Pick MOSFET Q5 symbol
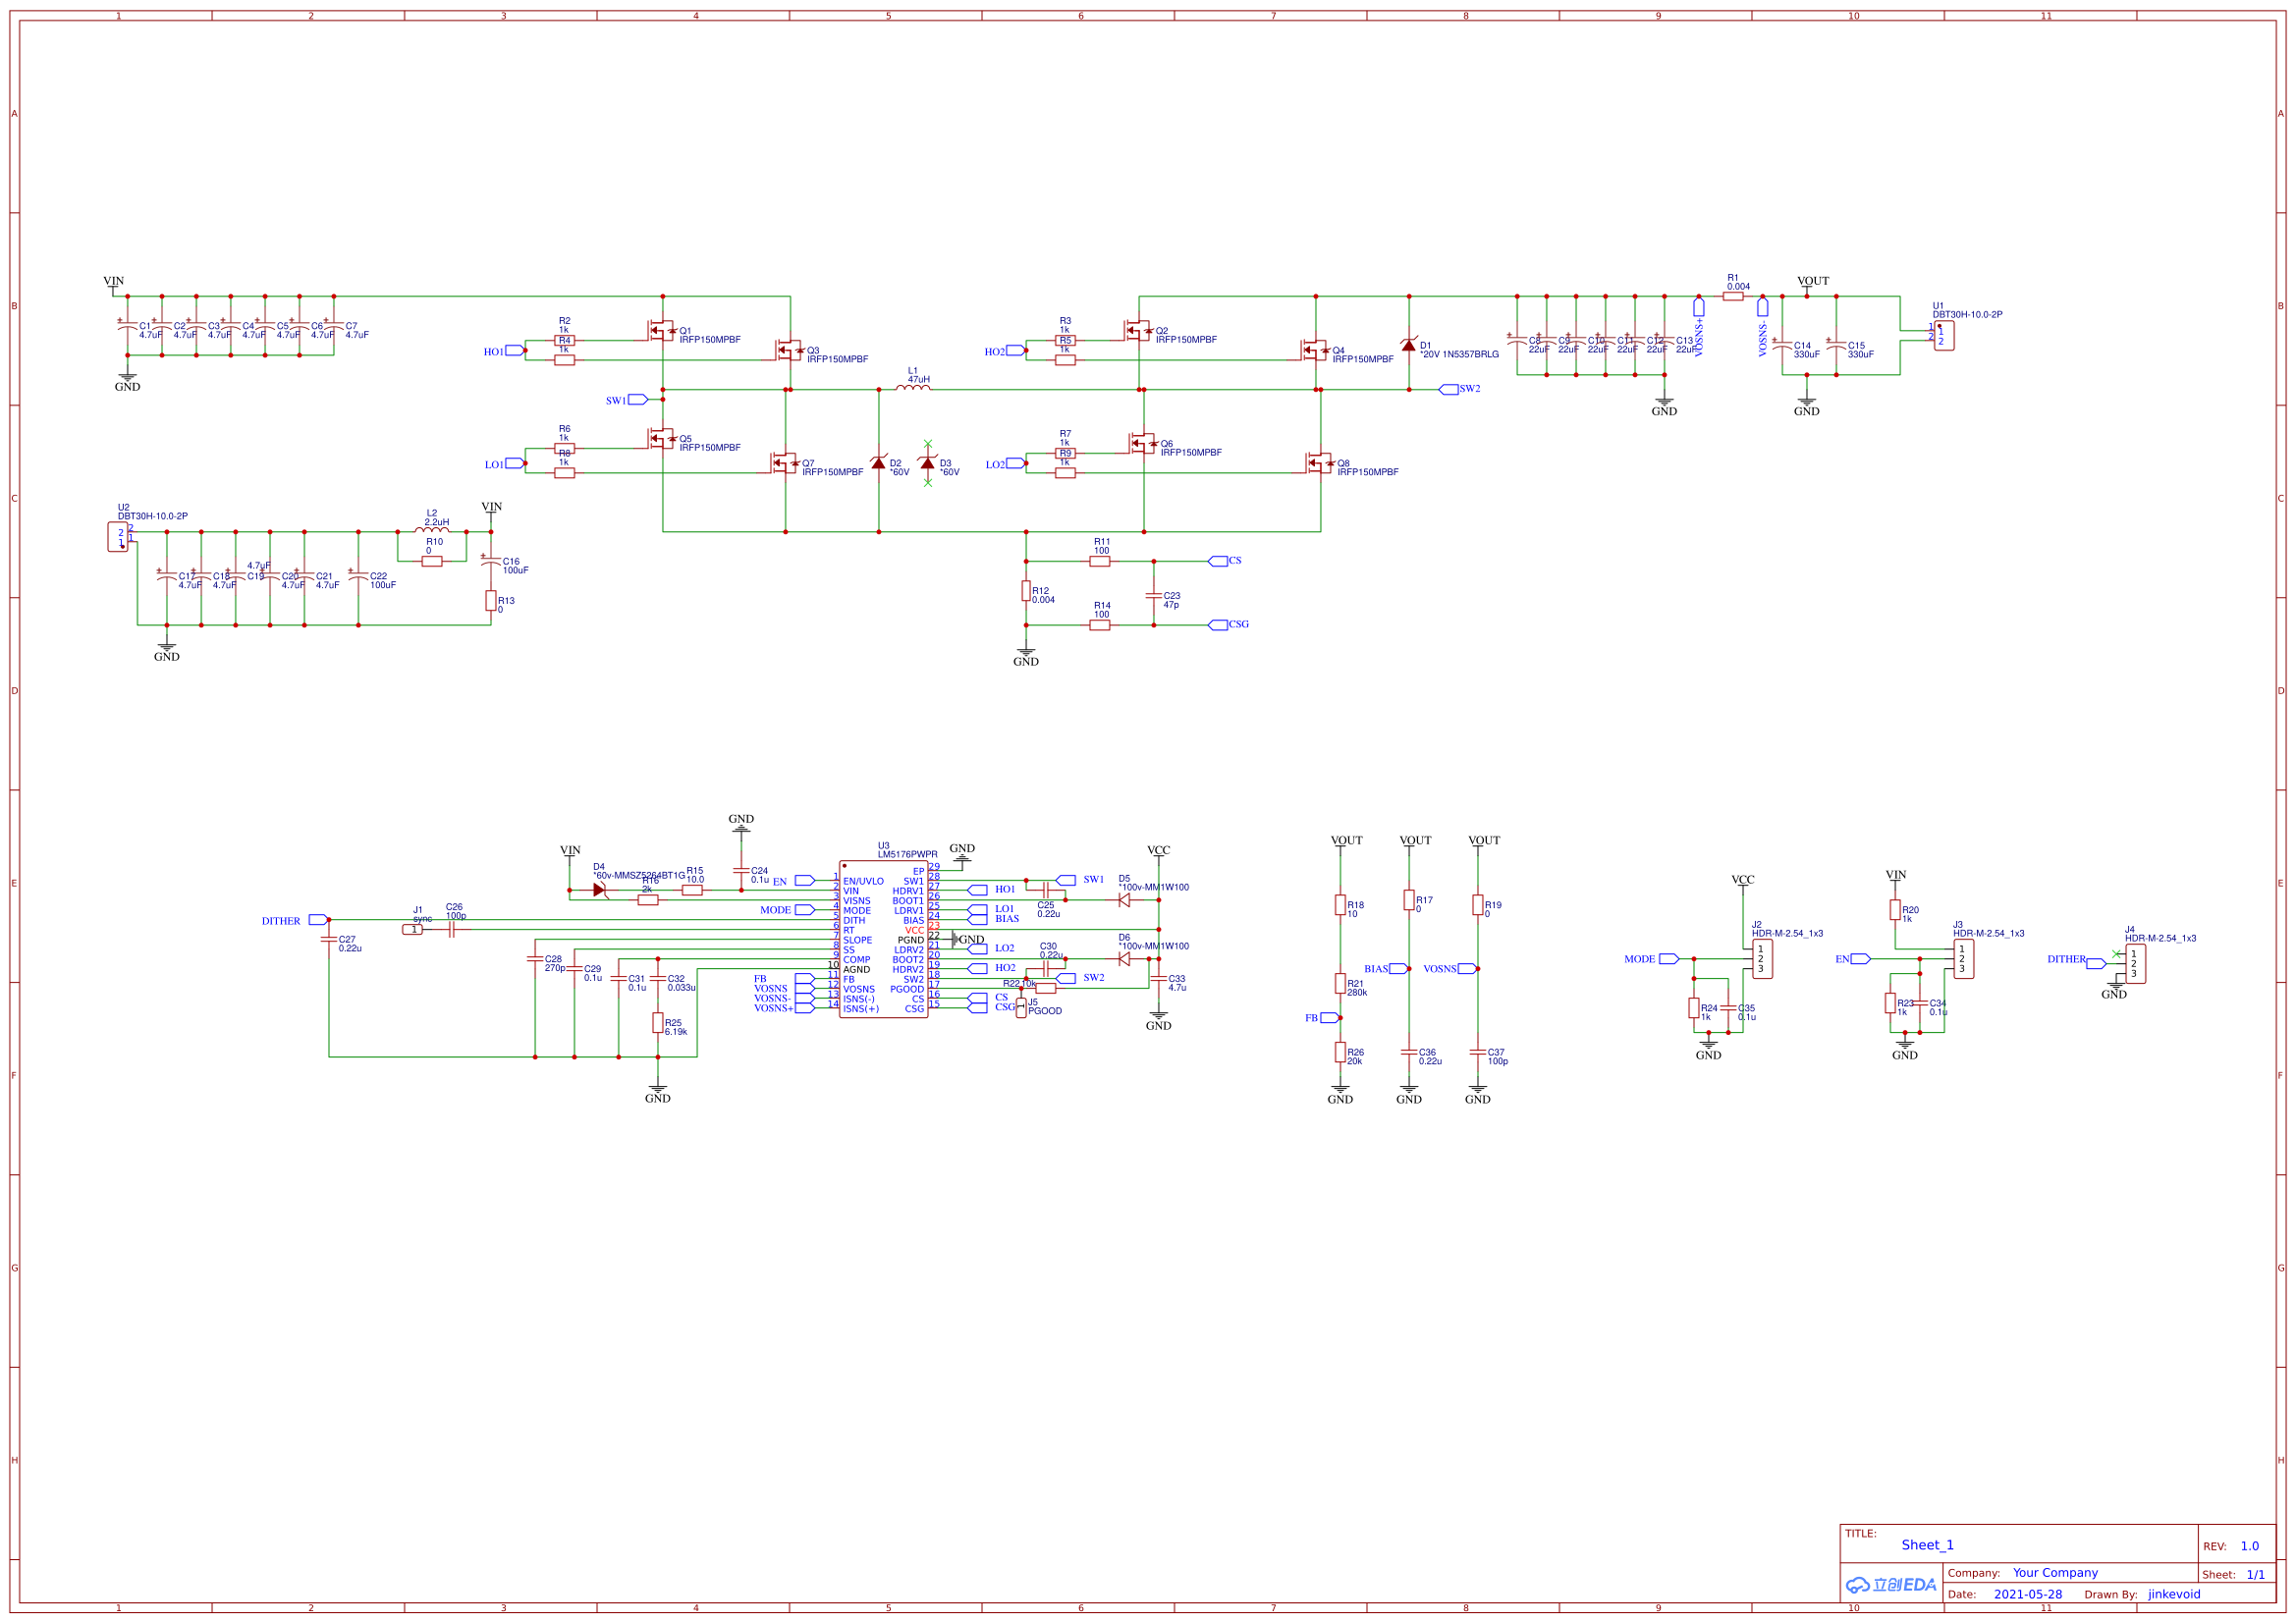Viewport: 2296px width, 1623px height. (x=660, y=438)
